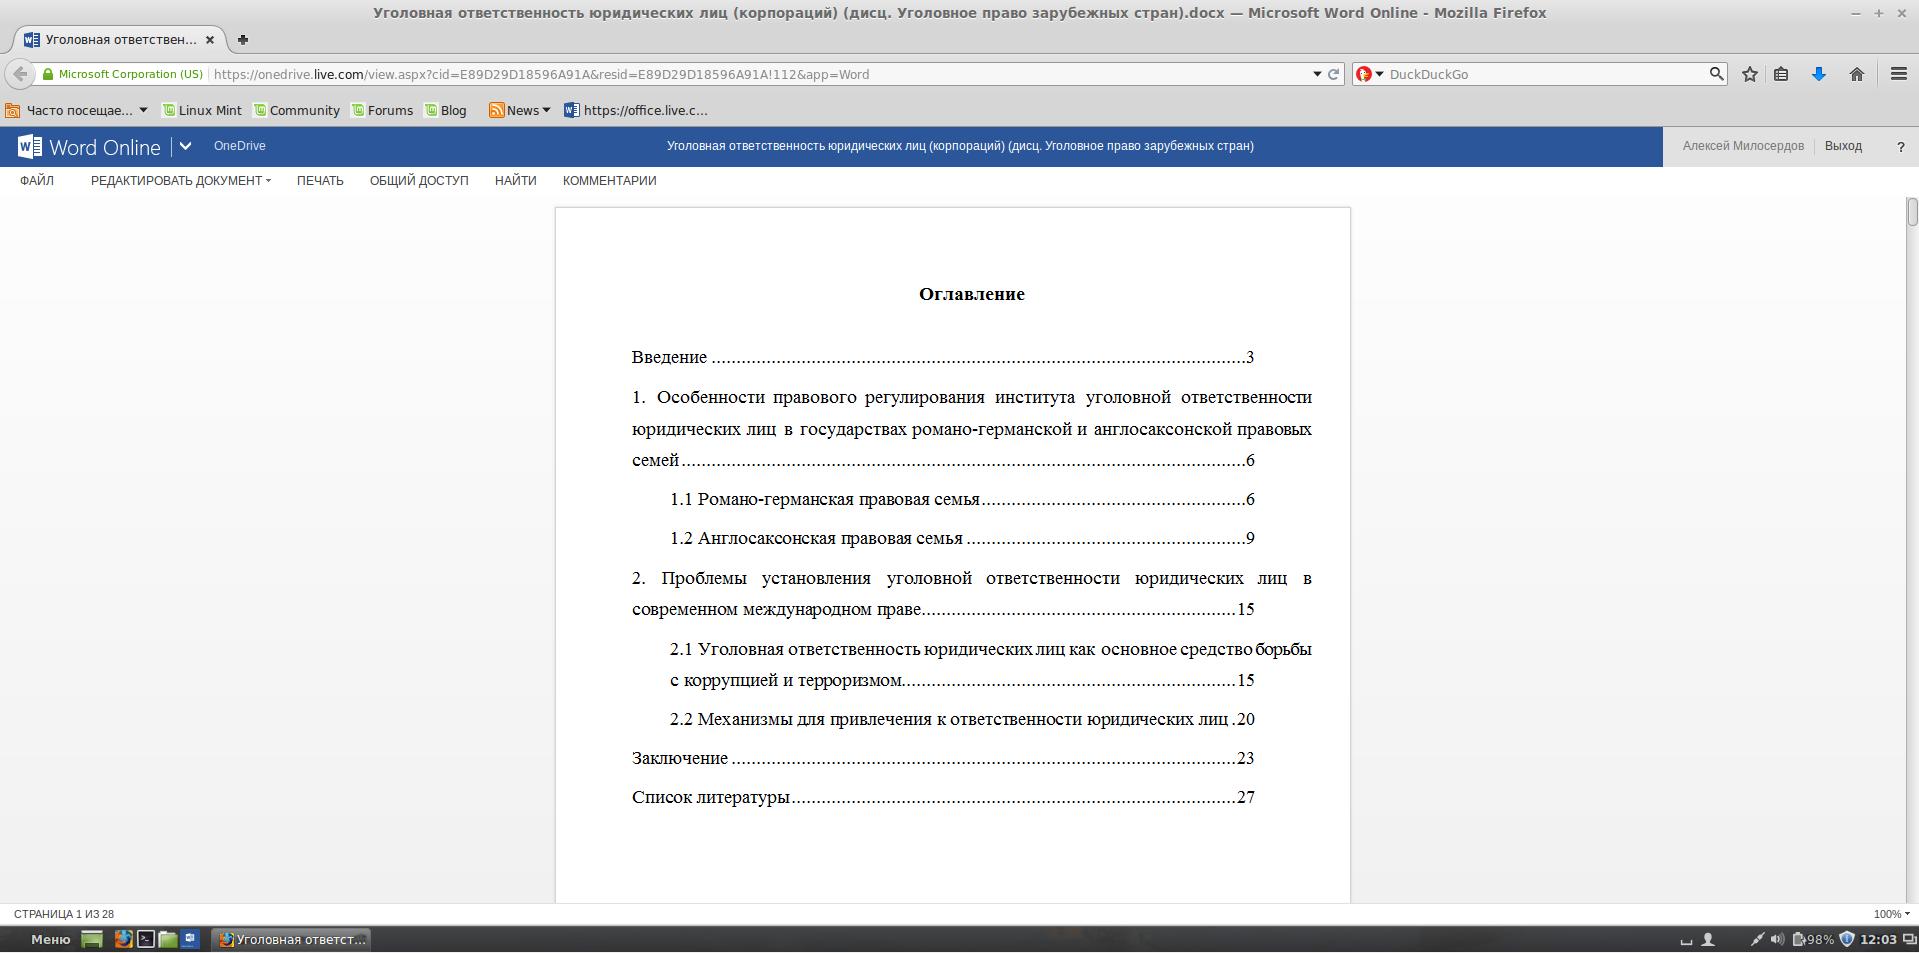Click the vertical scrollbar thumb
Screen dimensions: 1919x953
coord(1911,213)
